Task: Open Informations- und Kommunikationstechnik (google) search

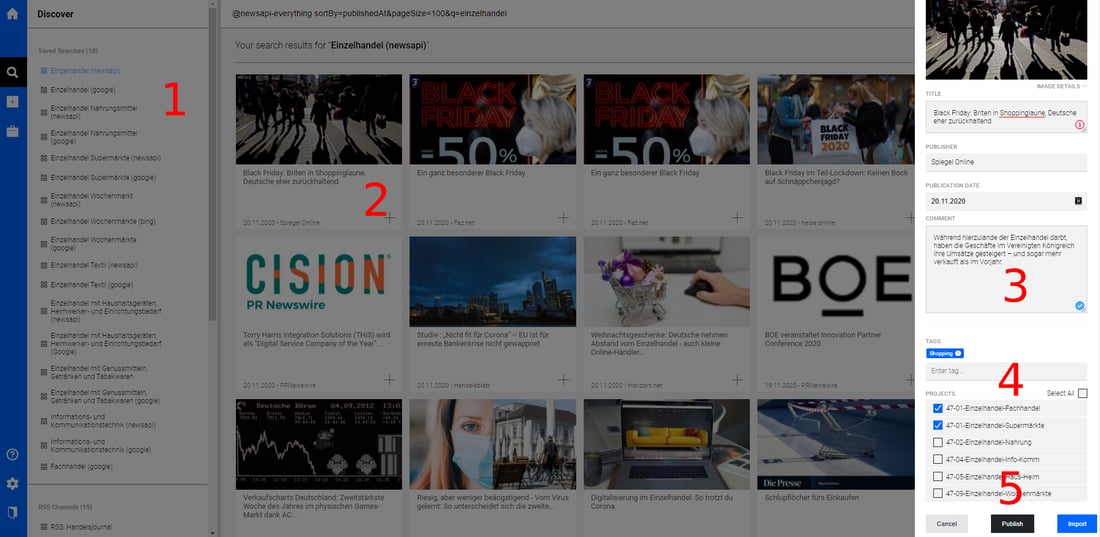Action: pos(100,445)
